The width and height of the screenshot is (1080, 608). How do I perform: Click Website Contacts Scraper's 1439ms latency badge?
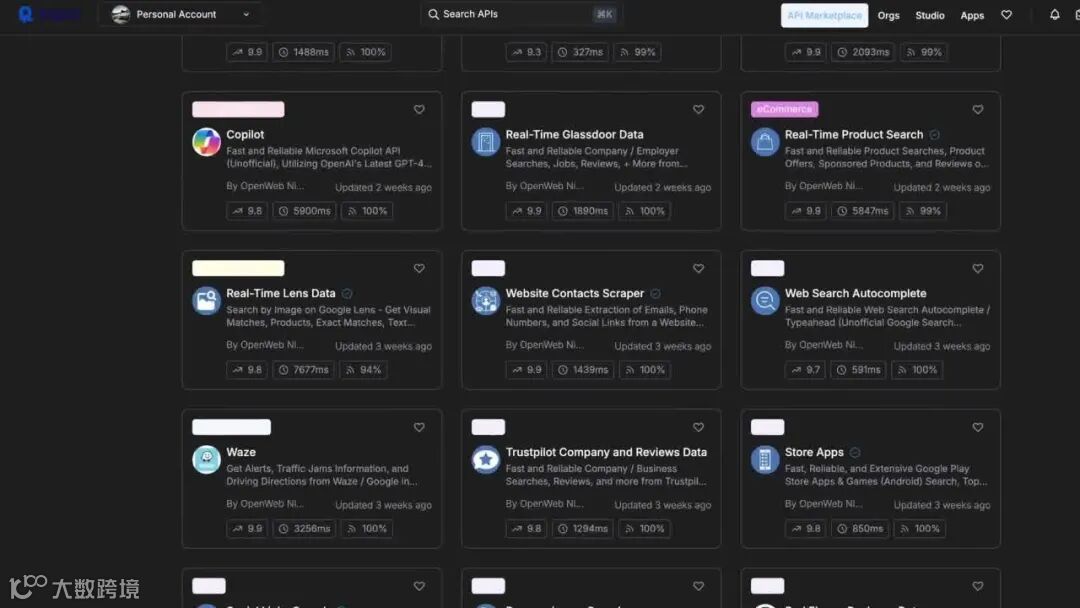click(x=583, y=370)
